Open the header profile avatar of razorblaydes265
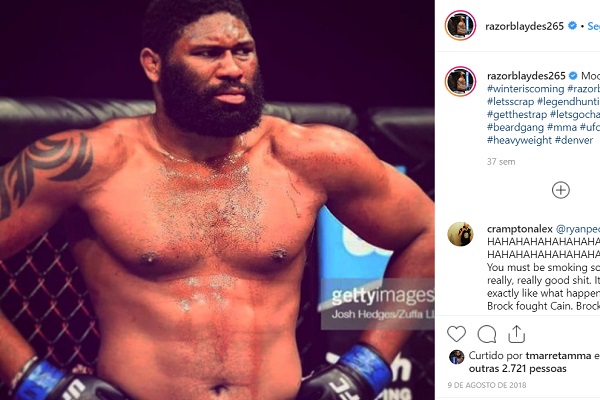Screen dimensions: 600x400 tap(460, 26)
